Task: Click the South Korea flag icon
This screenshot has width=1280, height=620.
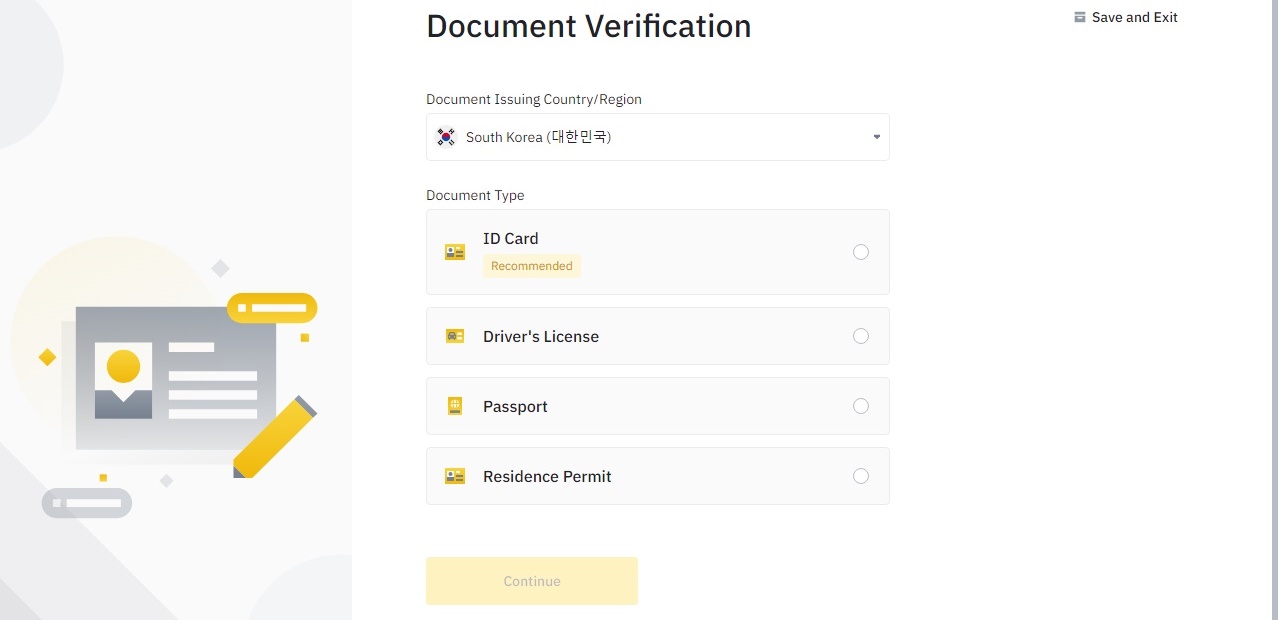Action: [446, 137]
